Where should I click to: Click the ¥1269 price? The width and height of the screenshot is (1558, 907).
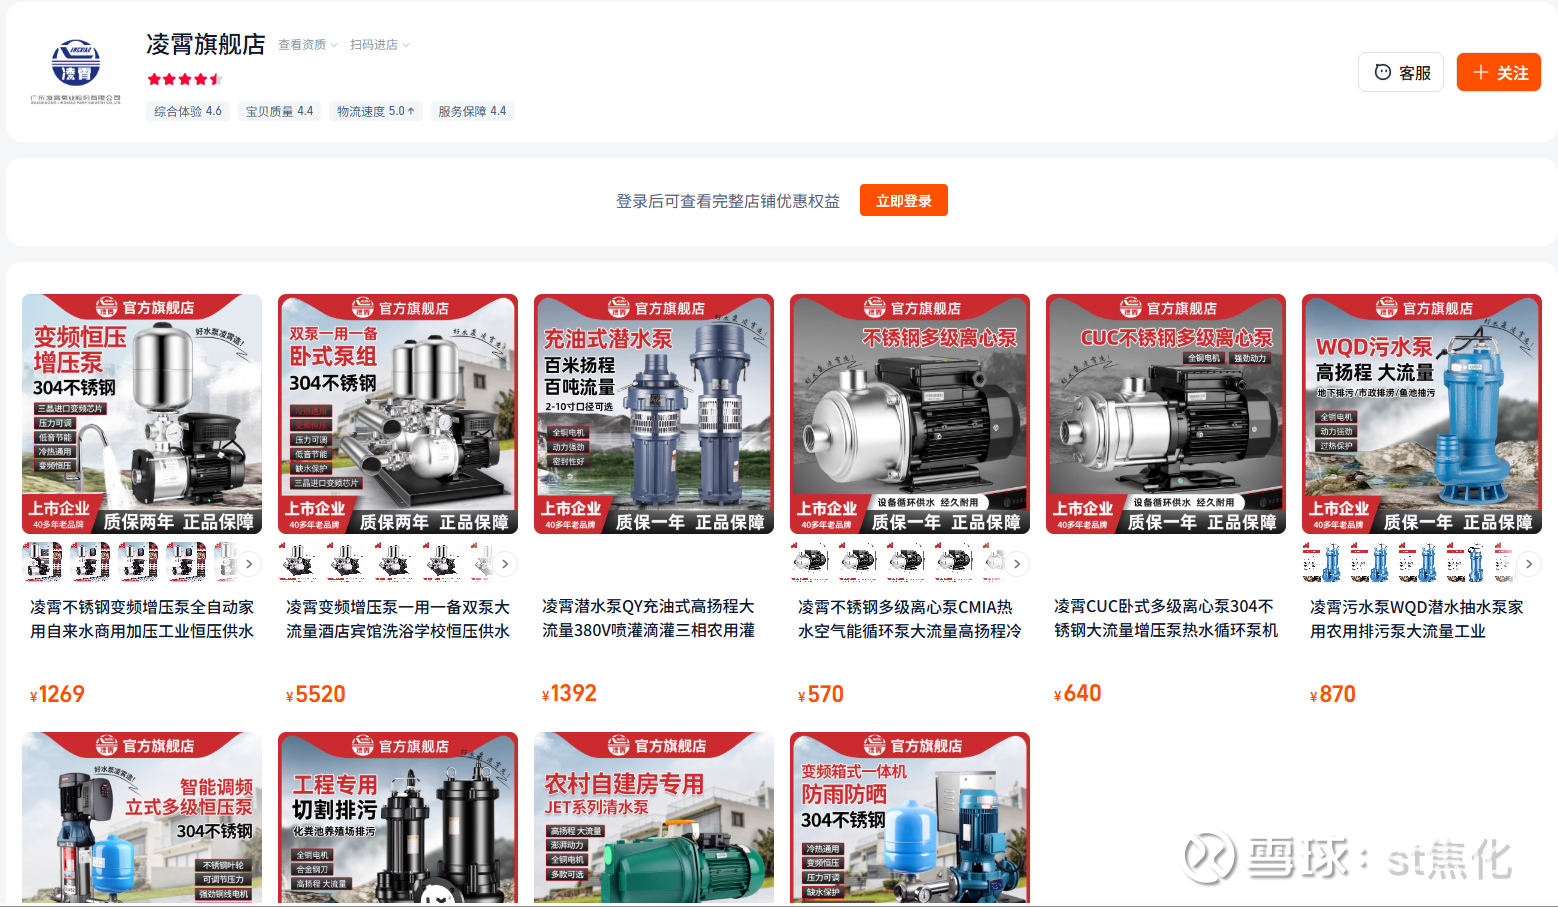pos(57,694)
